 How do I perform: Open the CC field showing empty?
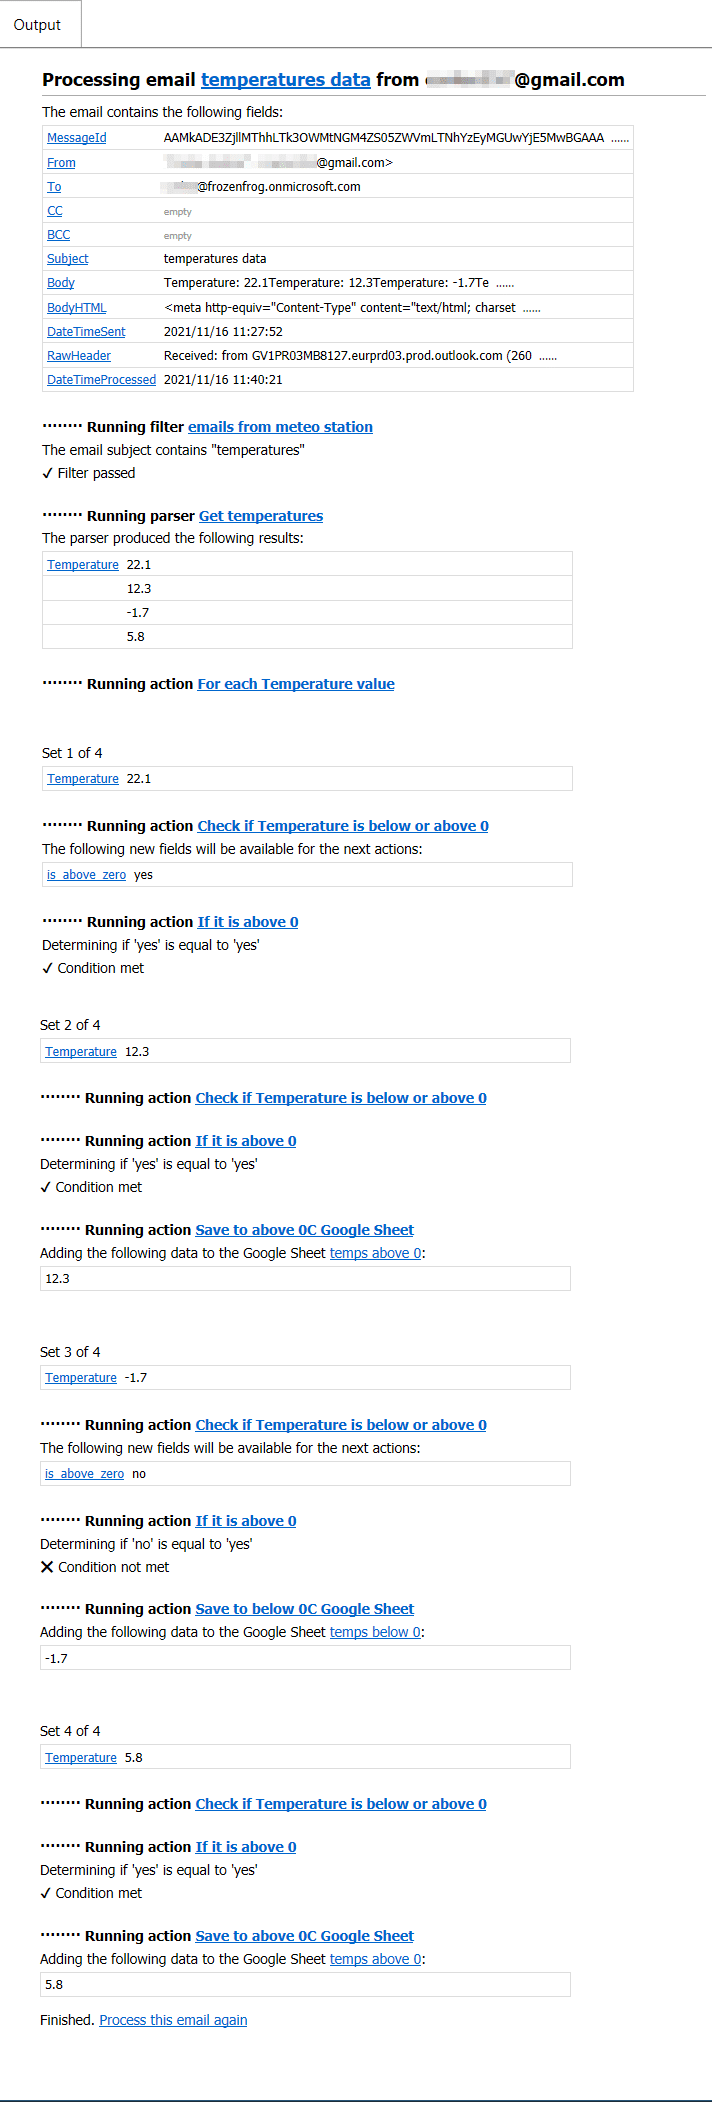pyautogui.click(x=54, y=210)
